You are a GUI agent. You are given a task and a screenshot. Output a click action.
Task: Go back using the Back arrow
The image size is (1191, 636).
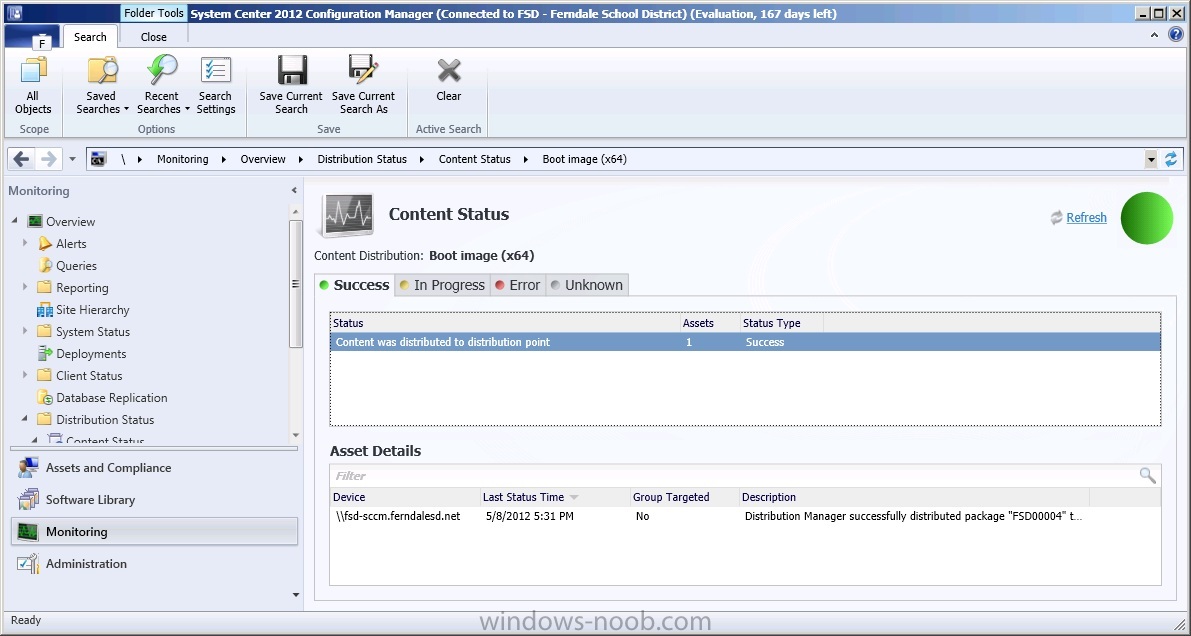click(21, 159)
